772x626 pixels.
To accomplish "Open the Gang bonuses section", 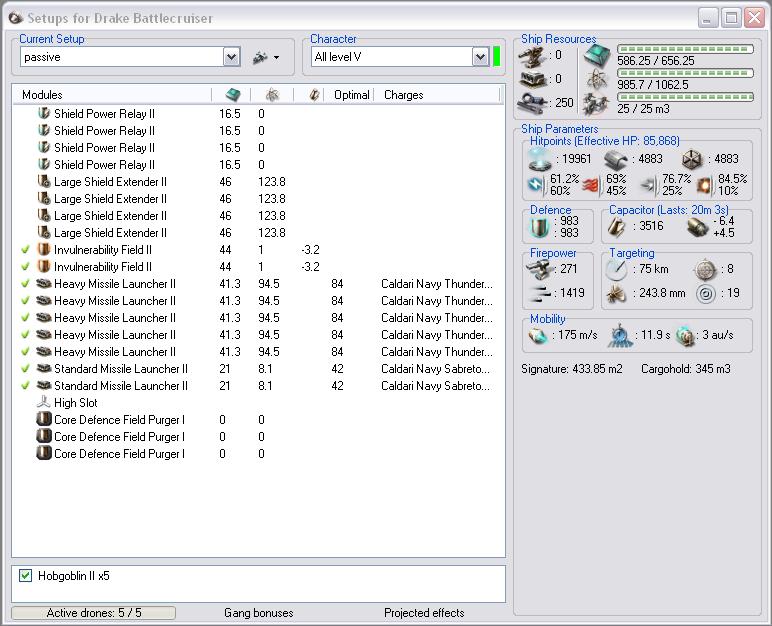I will [259, 613].
